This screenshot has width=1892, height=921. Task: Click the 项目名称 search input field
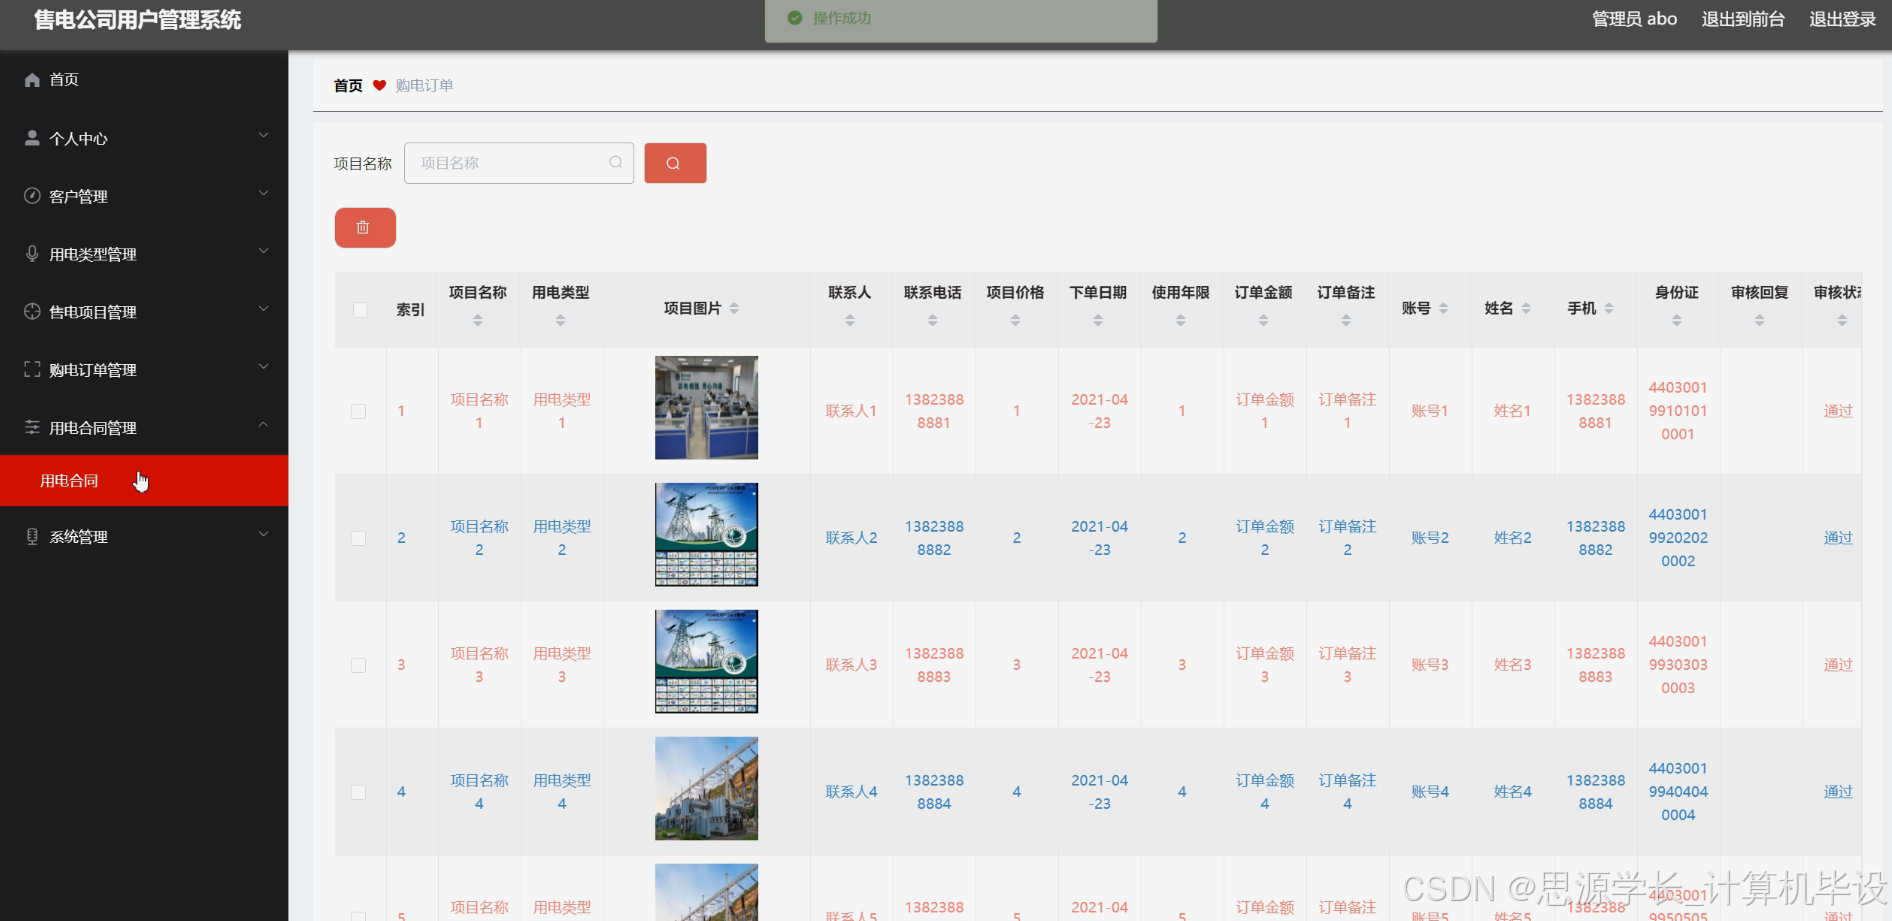coord(519,163)
